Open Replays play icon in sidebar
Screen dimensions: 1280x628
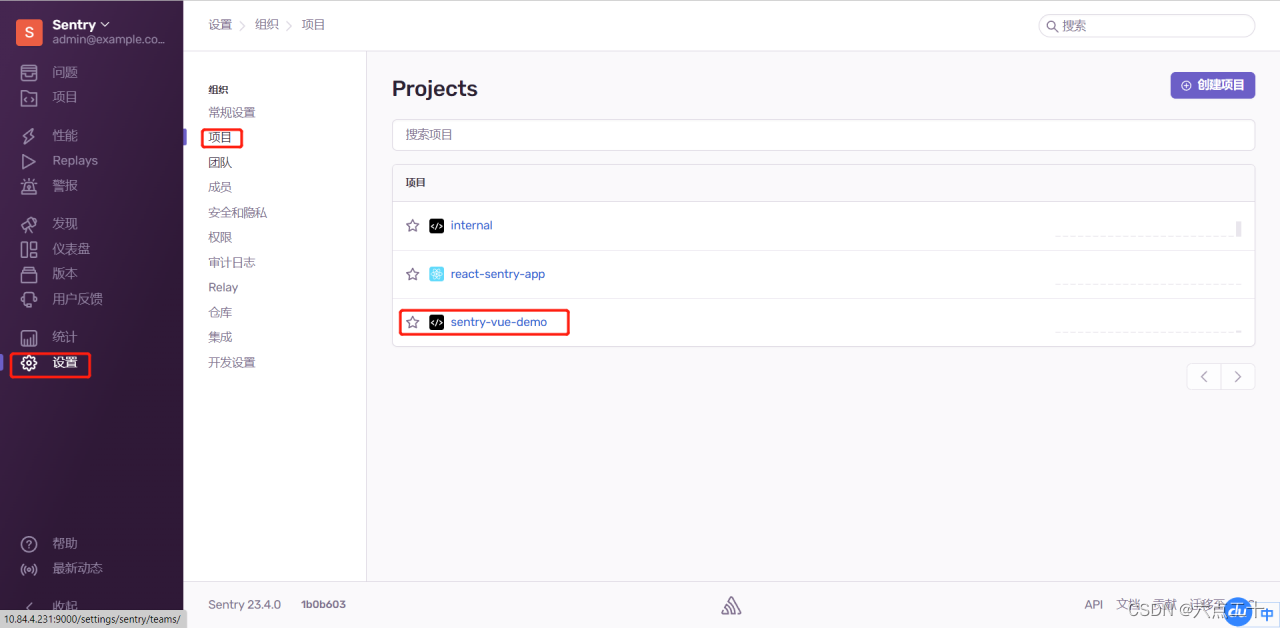pyautogui.click(x=30, y=161)
